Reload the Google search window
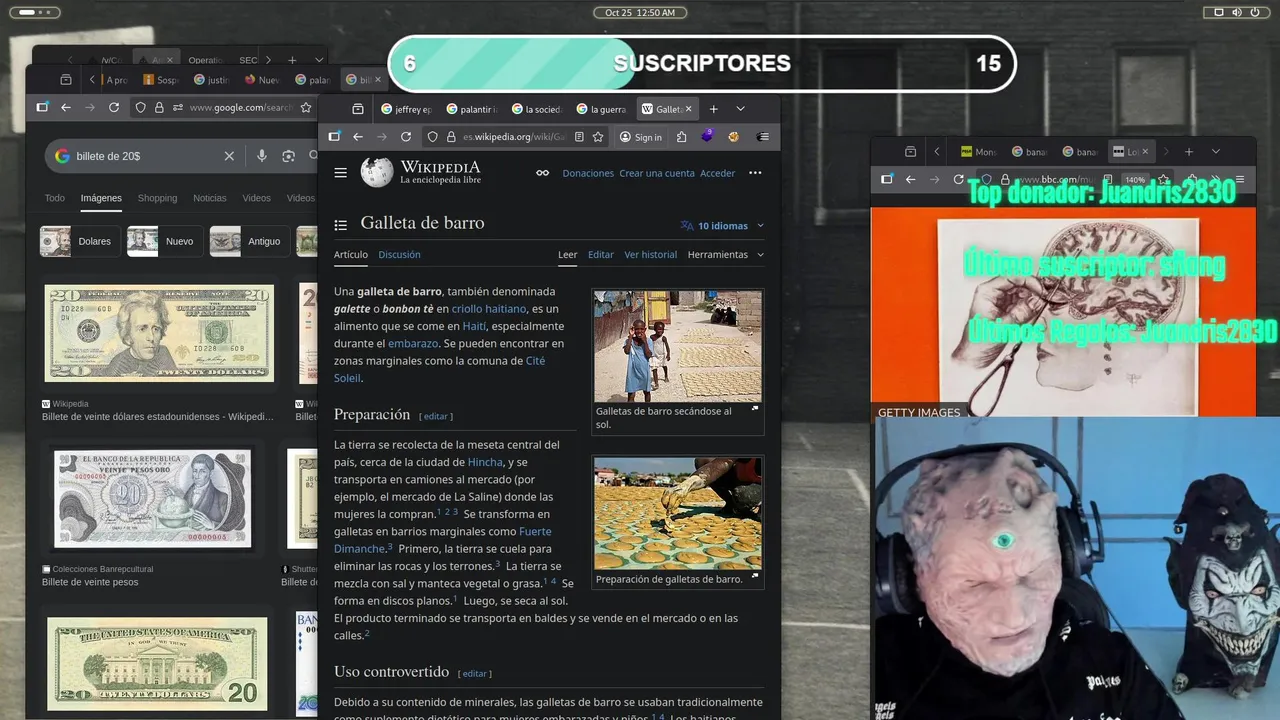The height and width of the screenshot is (720, 1280). coord(114,107)
